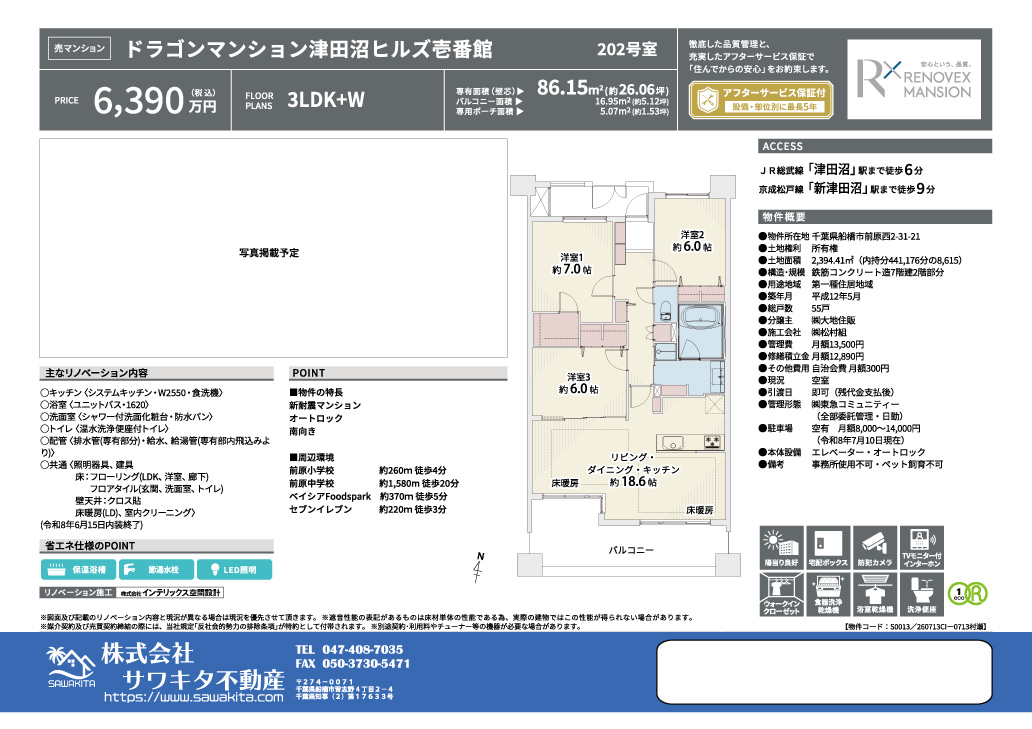Click the アフターサービス保証付 gold badge
This screenshot has width=1032, height=729.
[761, 100]
